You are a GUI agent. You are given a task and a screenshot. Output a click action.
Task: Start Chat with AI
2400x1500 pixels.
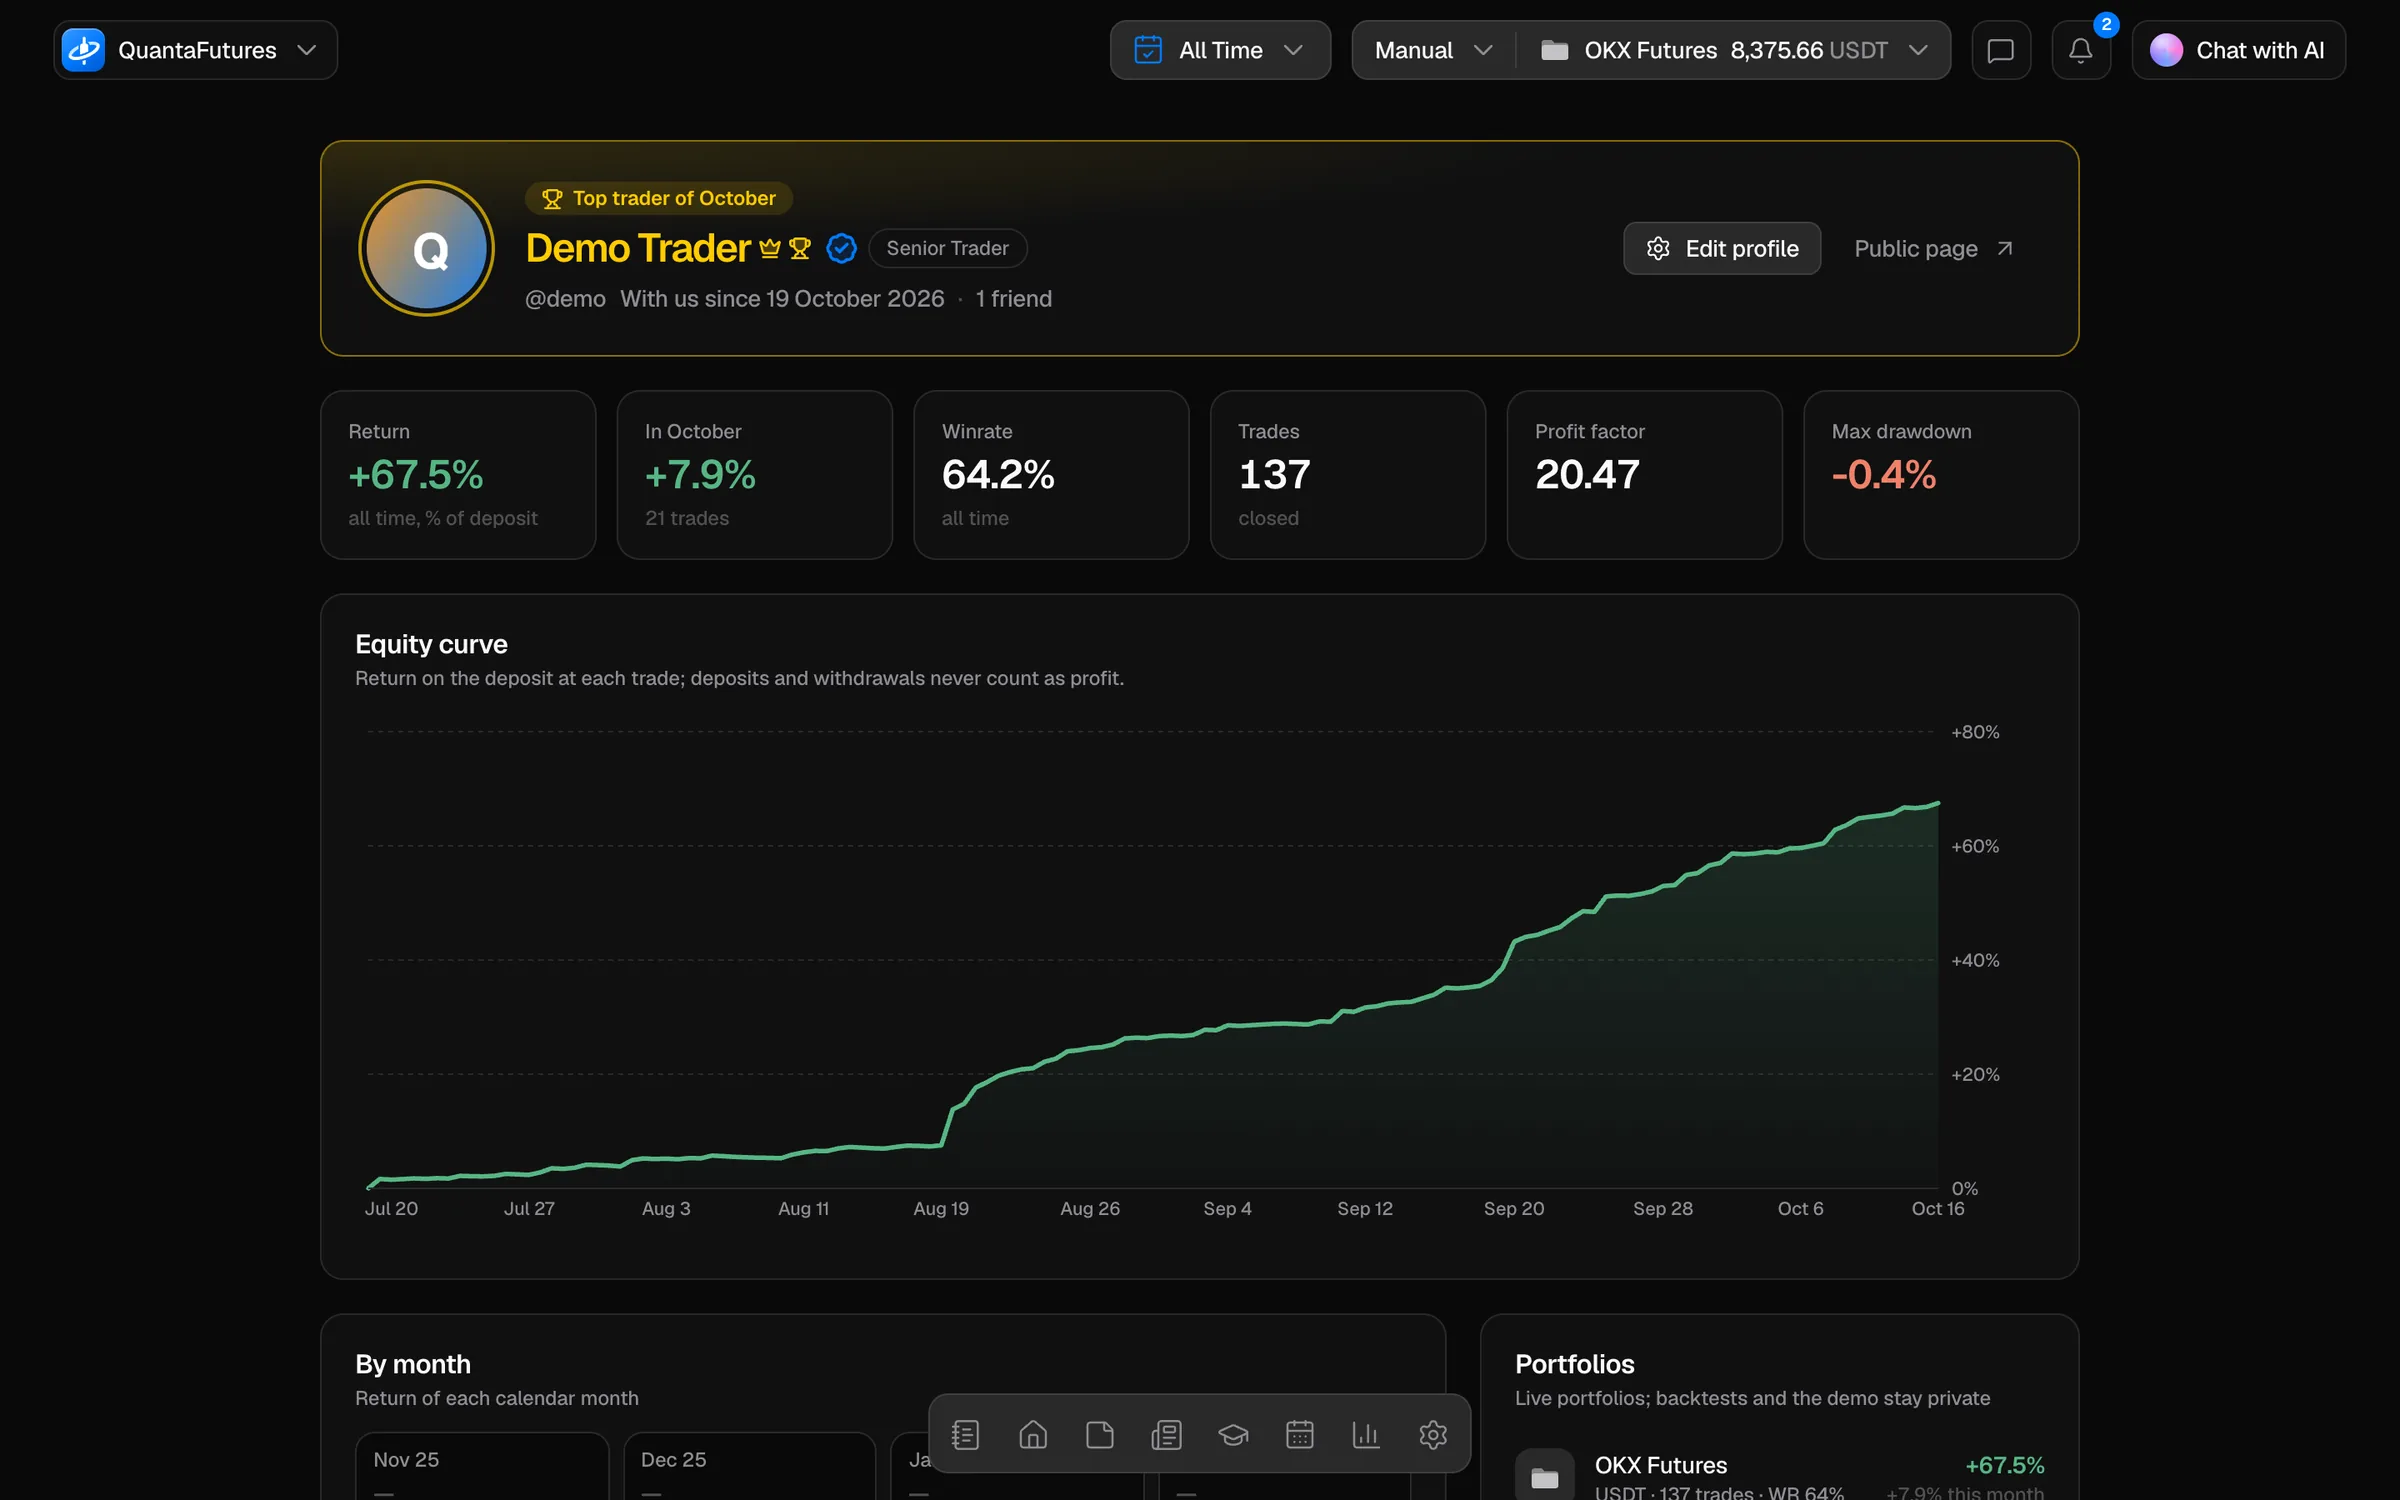pyautogui.click(x=2238, y=50)
